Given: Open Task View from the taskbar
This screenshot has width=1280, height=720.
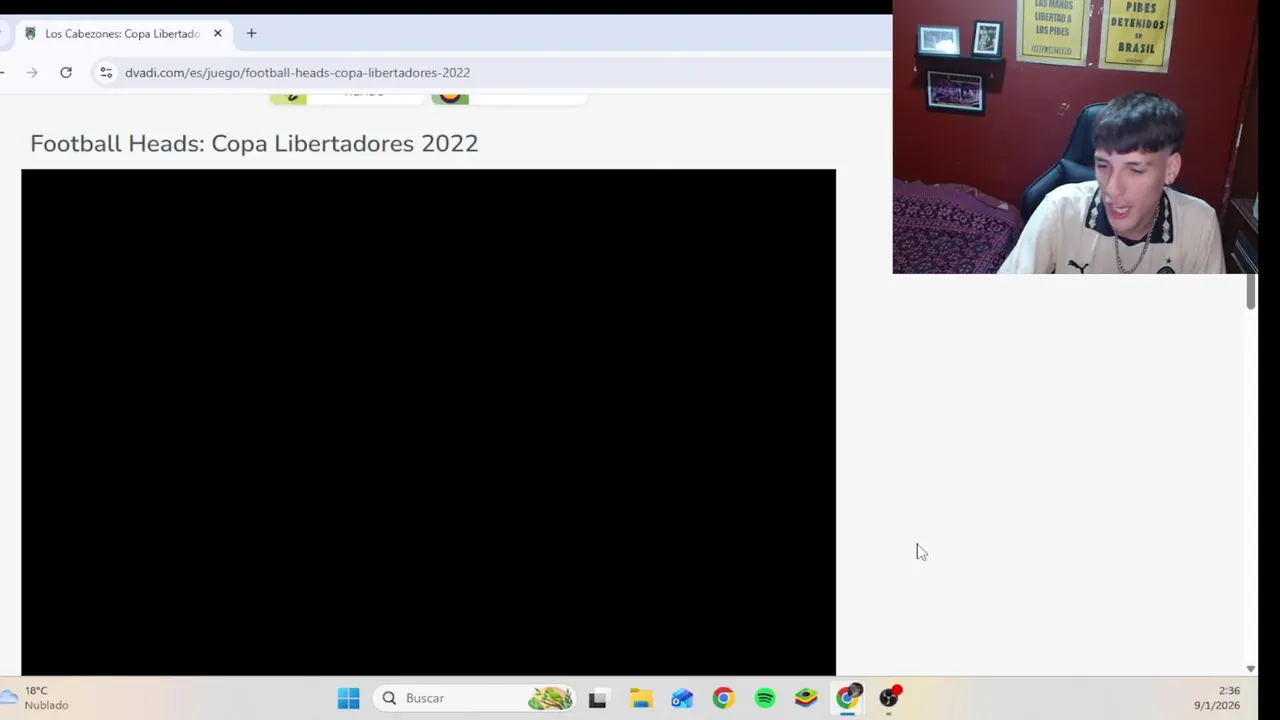Looking at the screenshot, I should [x=597, y=698].
